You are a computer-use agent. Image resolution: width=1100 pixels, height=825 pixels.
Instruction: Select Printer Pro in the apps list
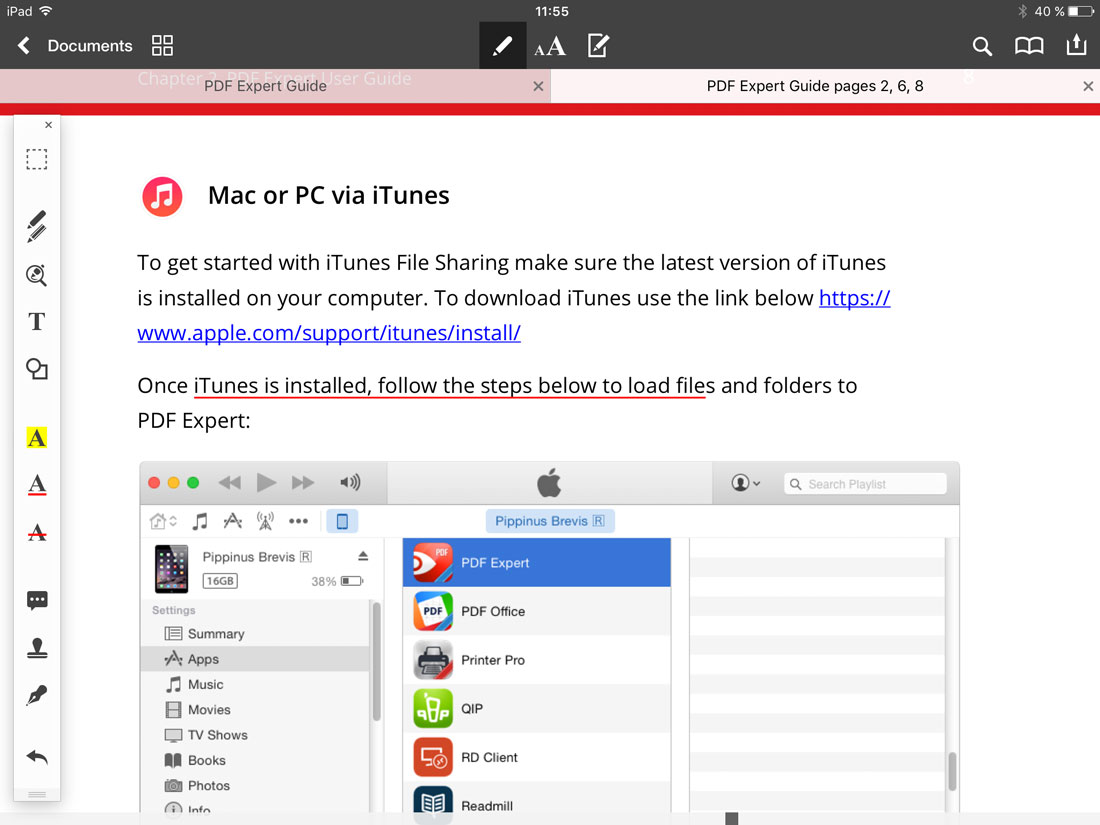click(x=537, y=660)
